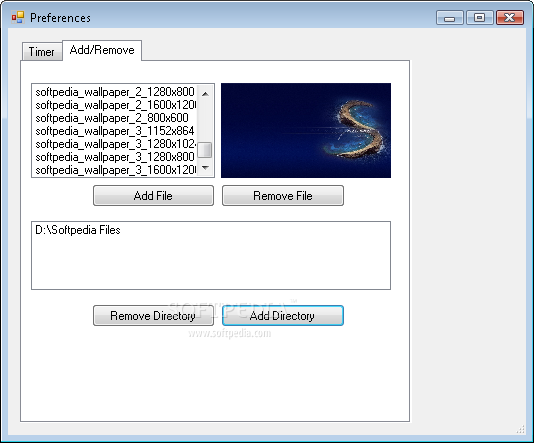The height and width of the screenshot is (443, 534).
Task: Select softpedia_wallpaper_2_1280x800 in the file list
Action: 115,92
